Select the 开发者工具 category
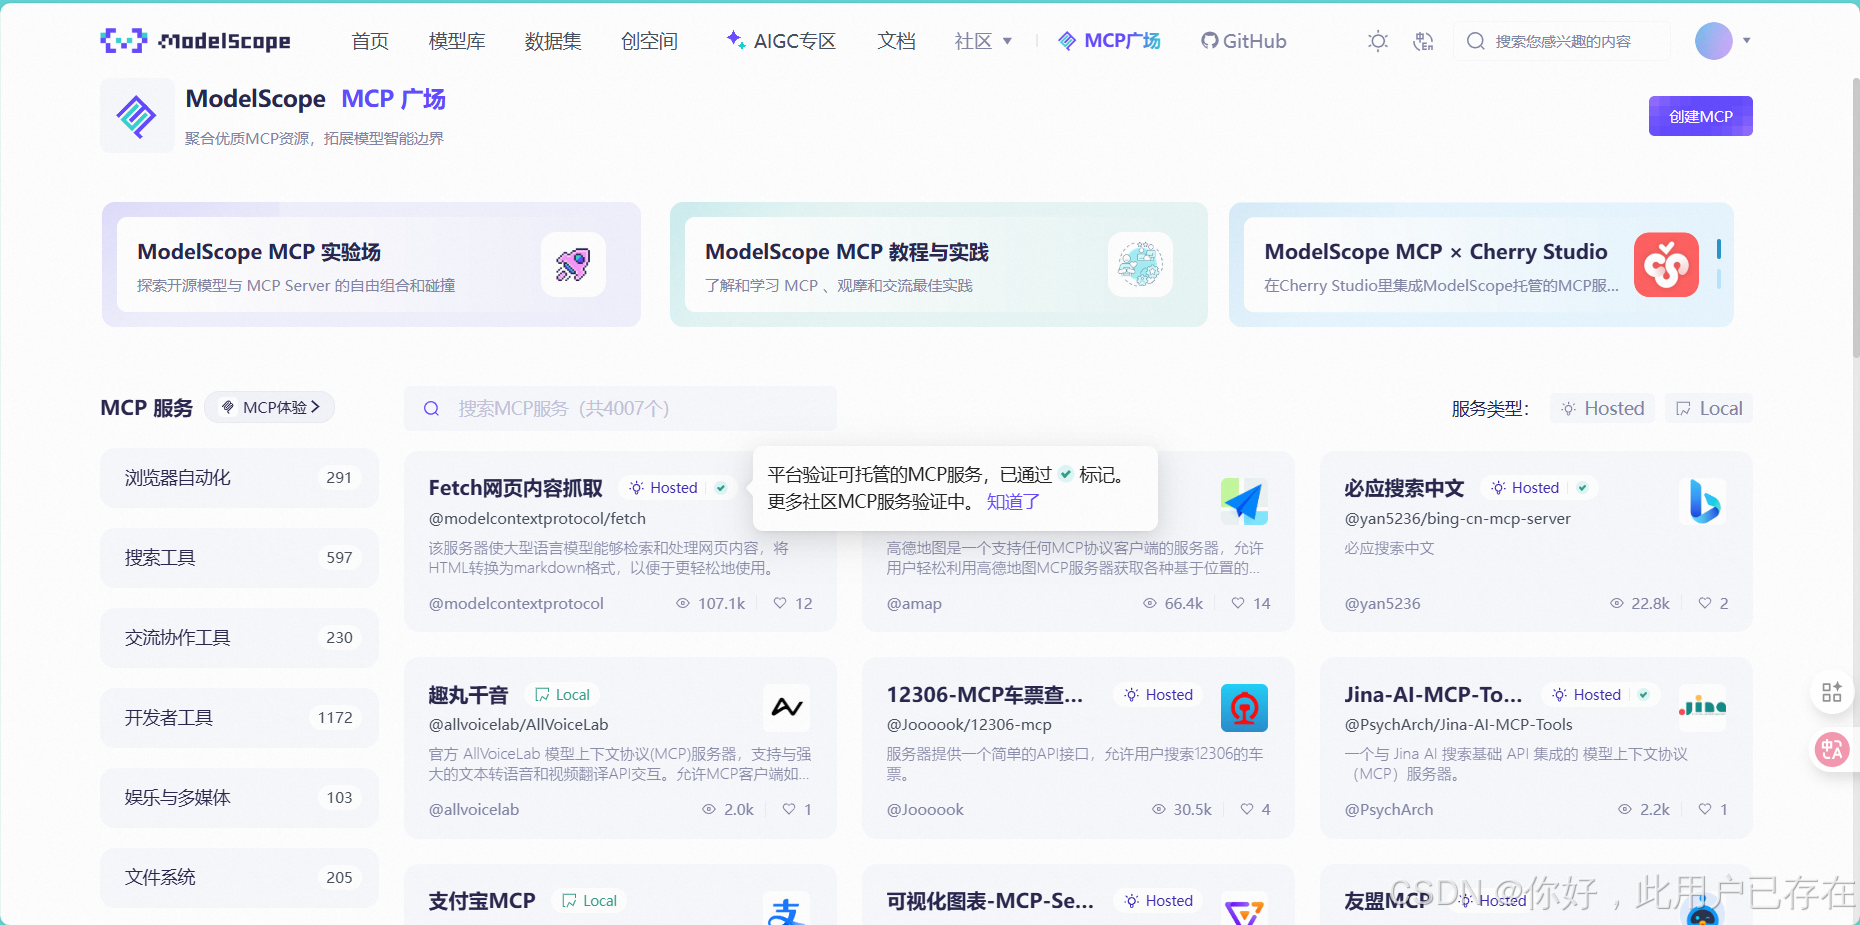Viewport: 1860px width, 925px height. pos(239,718)
